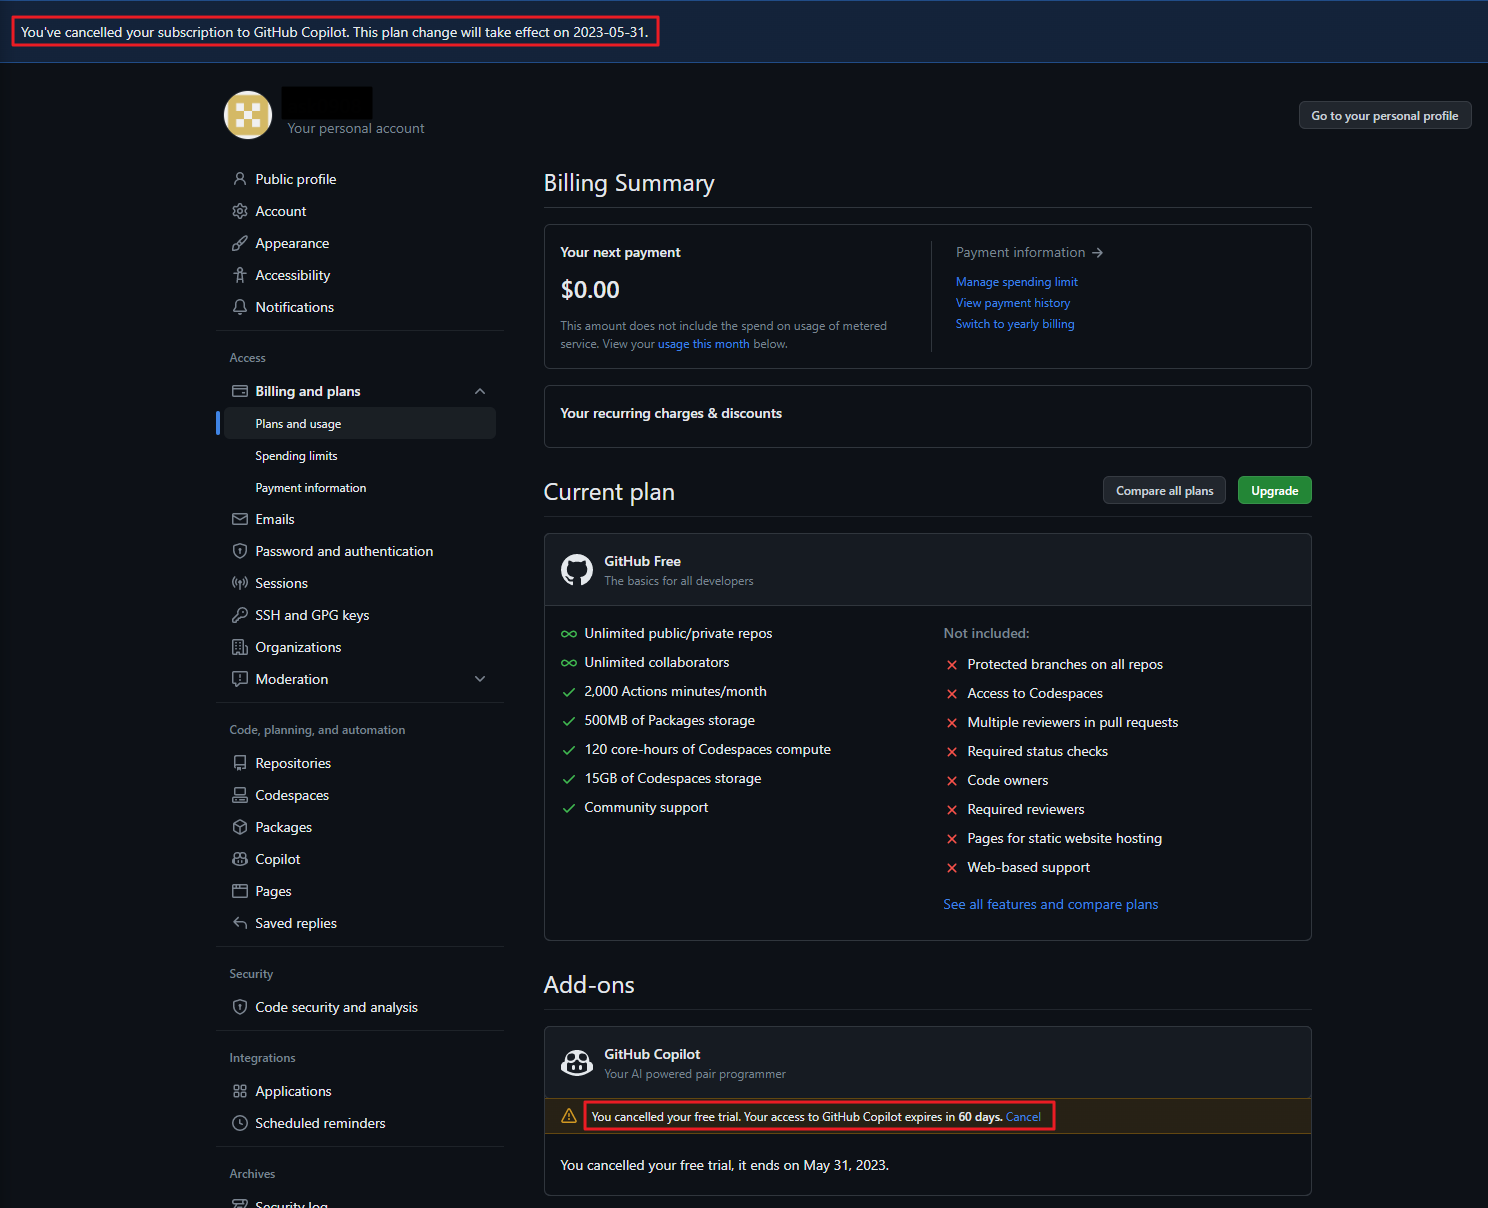Click the $0.00 next payment amount
Viewport: 1488px width, 1208px height.
[x=590, y=290]
